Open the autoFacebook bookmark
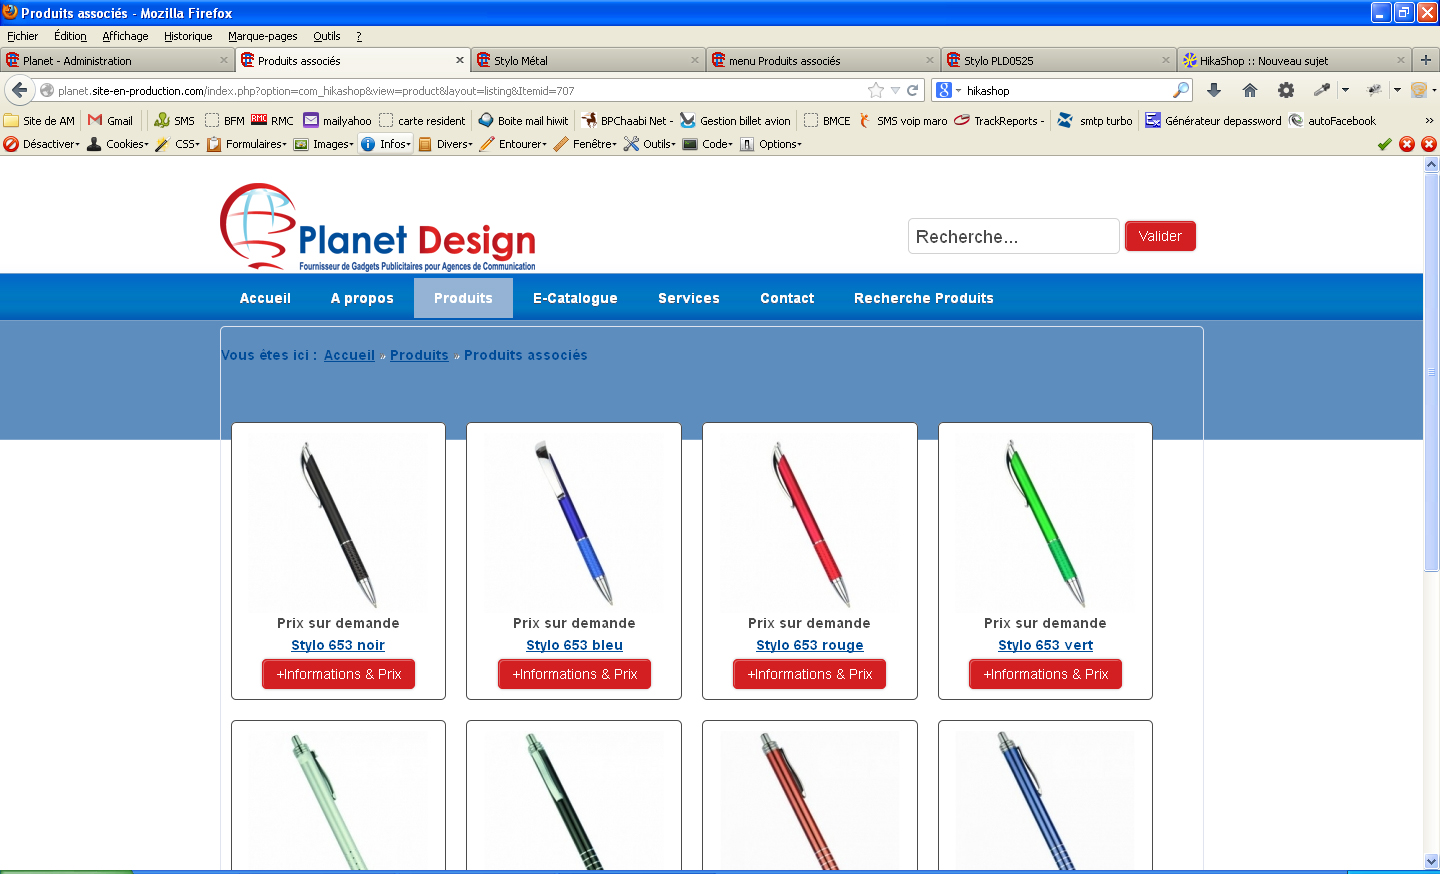The width and height of the screenshot is (1440, 874). click(x=1332, y=120)
